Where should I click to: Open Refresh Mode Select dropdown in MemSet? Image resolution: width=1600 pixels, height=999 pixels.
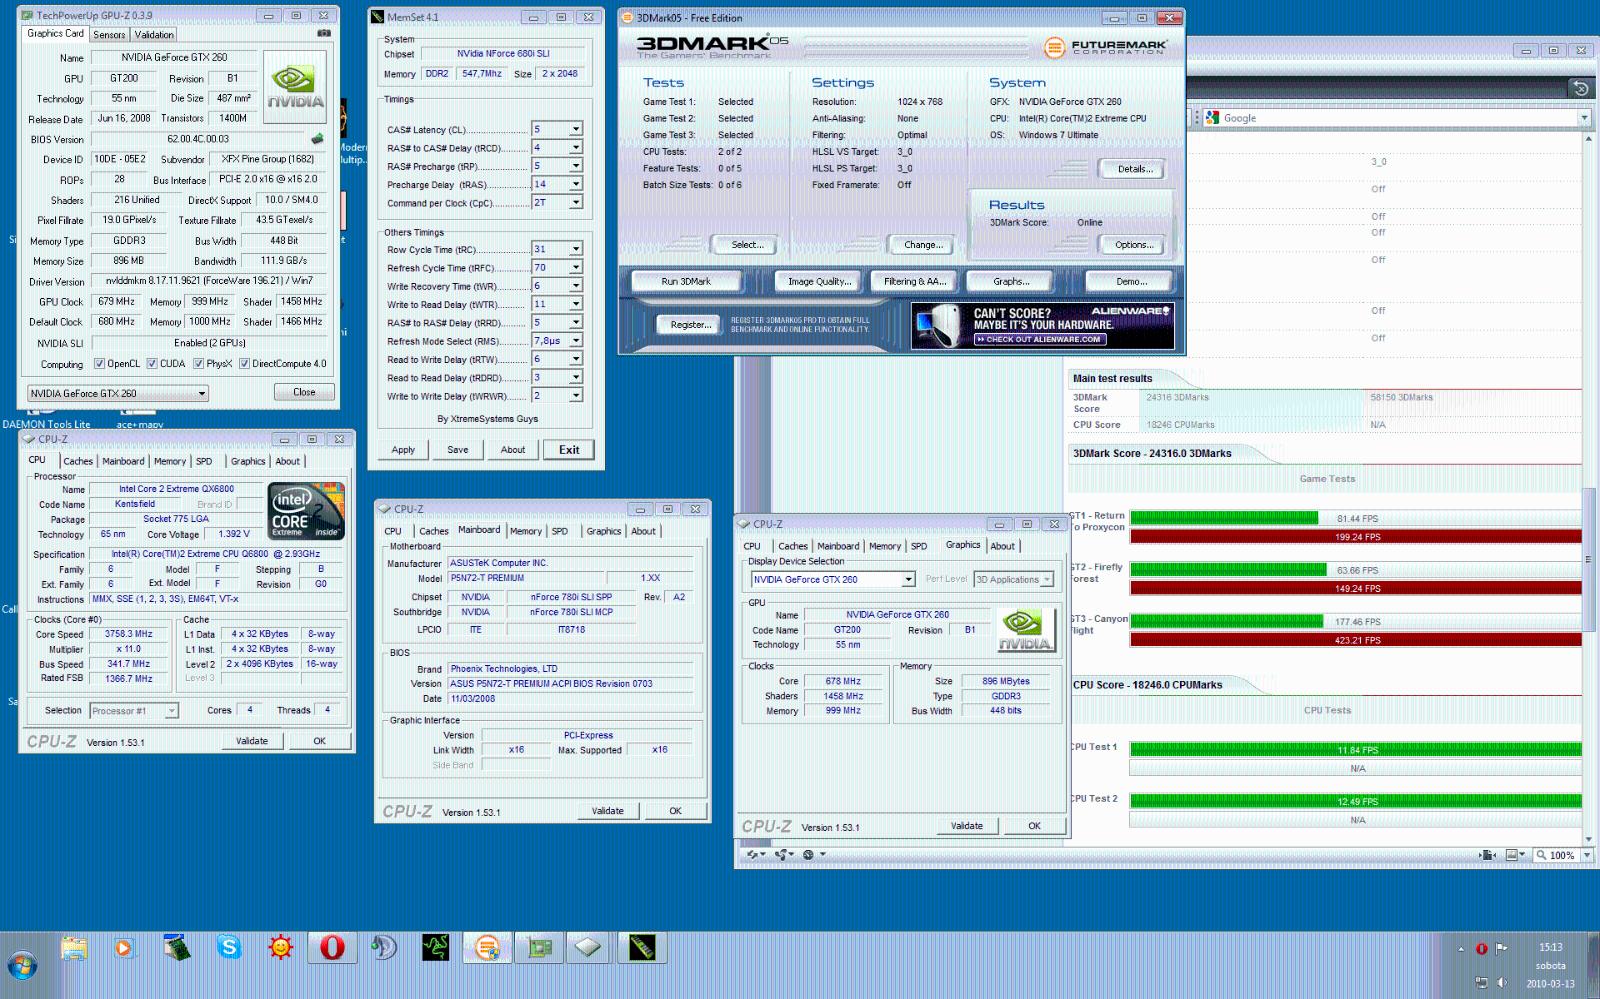tap(576, 341)
